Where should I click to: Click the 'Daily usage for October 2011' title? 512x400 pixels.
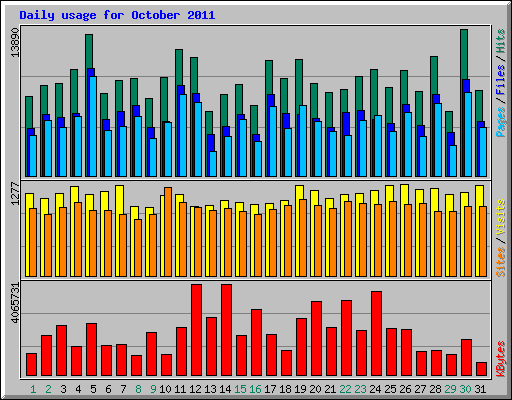coord(117,15)
